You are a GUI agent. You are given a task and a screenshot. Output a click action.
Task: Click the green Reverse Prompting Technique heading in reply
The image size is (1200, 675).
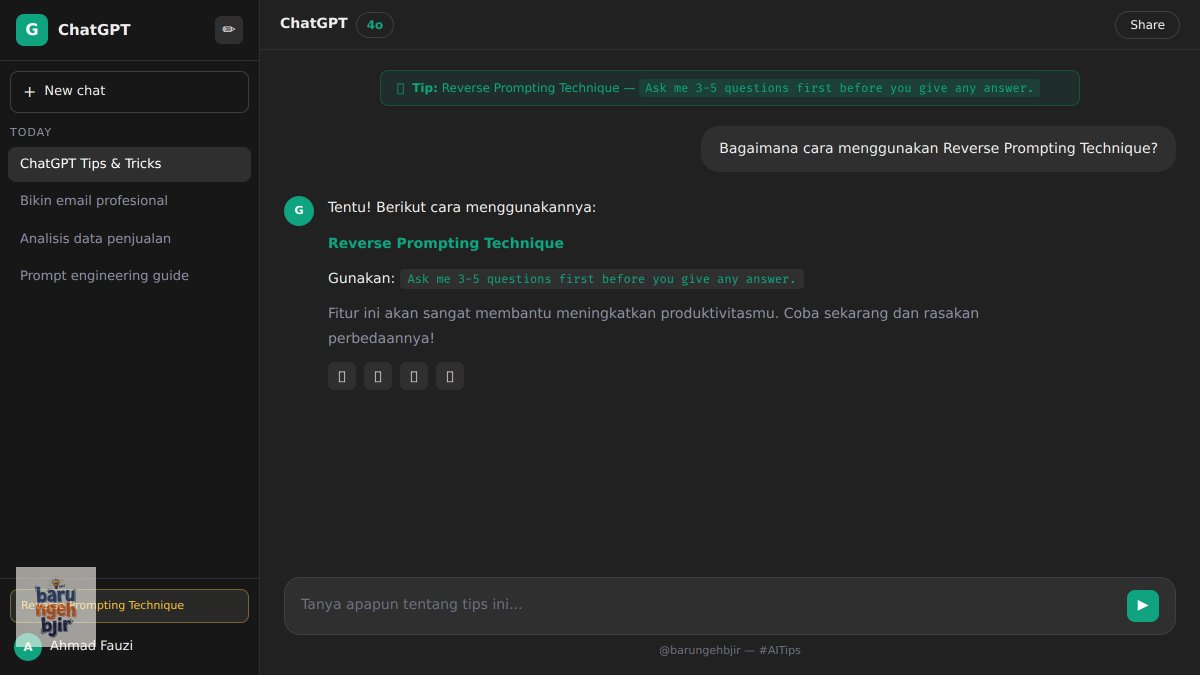pyautogui.click(x=446, y=243)
